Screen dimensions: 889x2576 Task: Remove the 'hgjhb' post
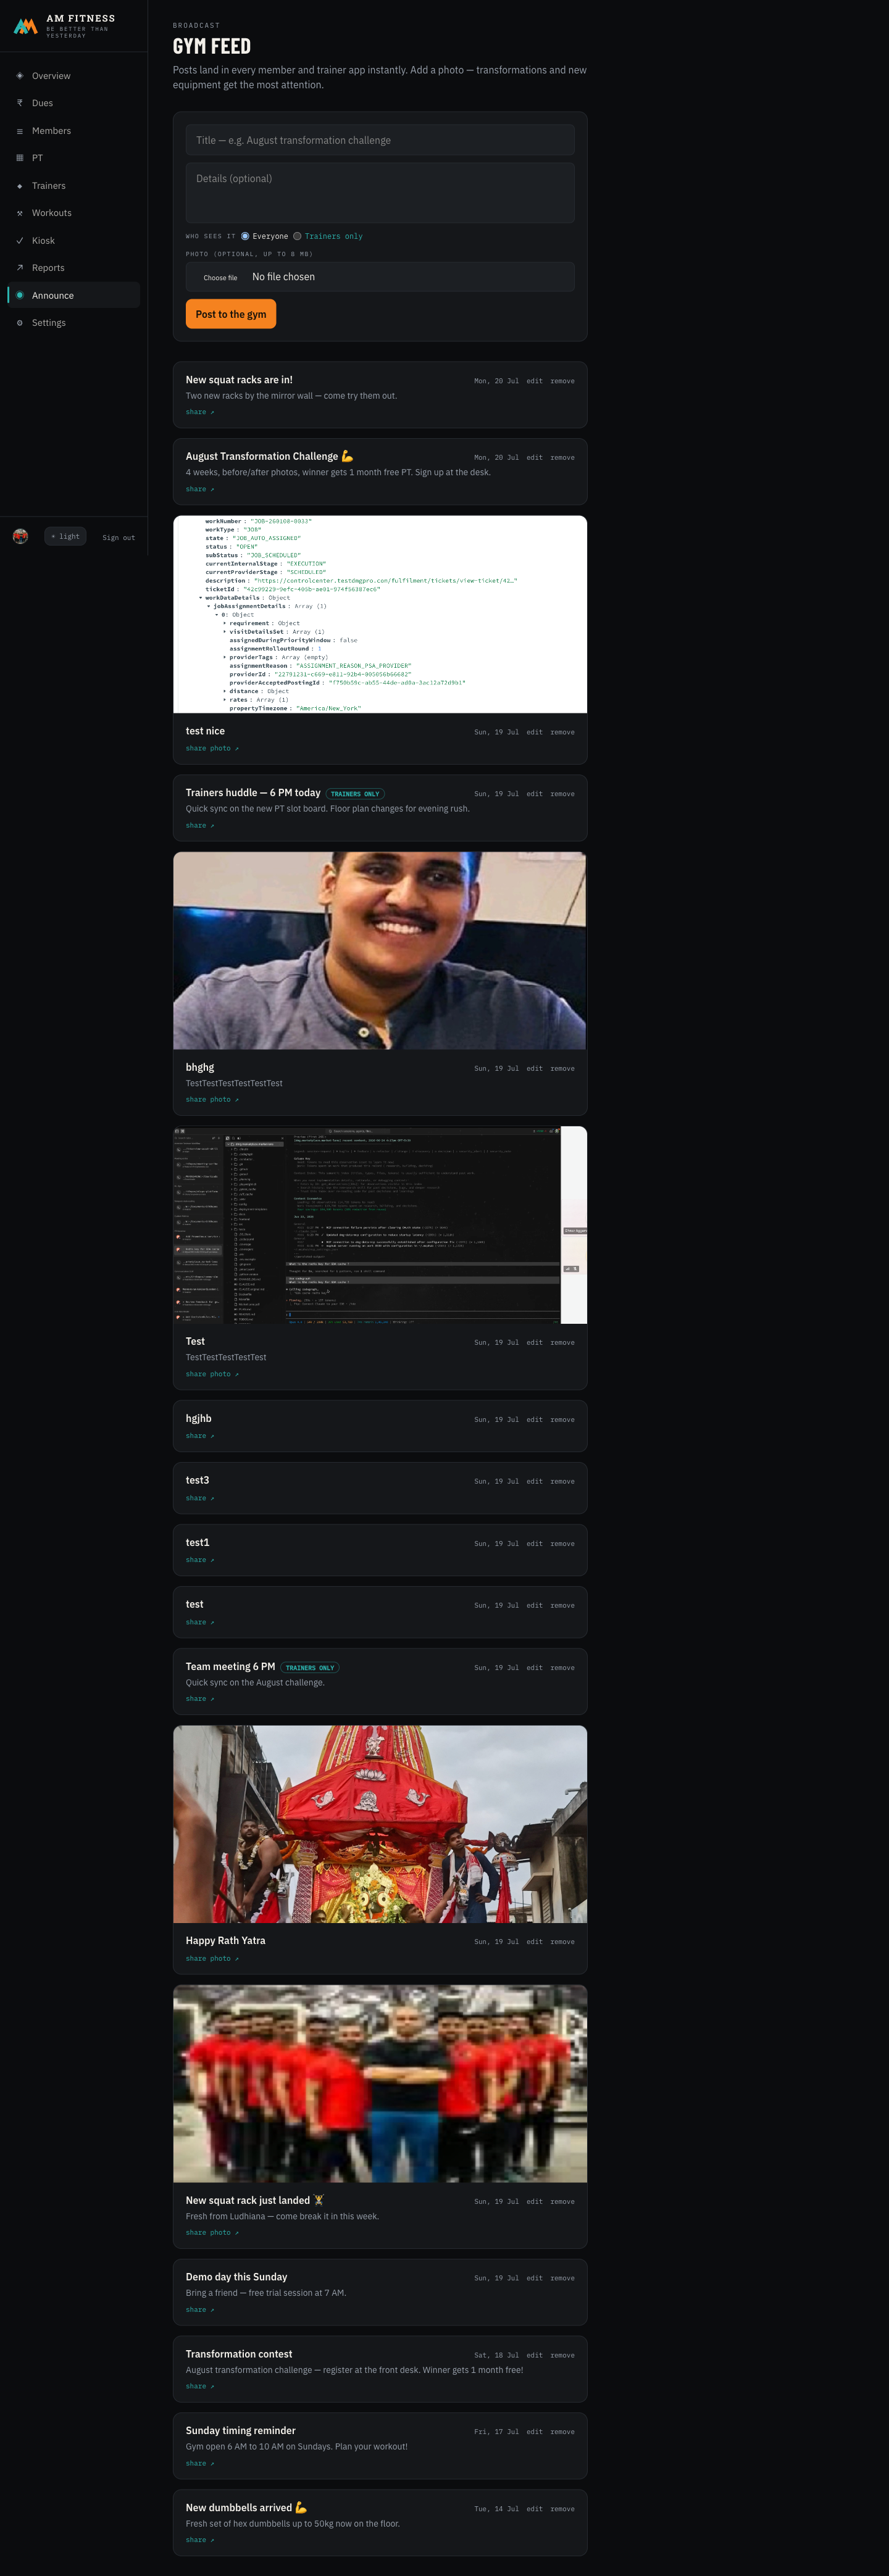point(562,1420)
